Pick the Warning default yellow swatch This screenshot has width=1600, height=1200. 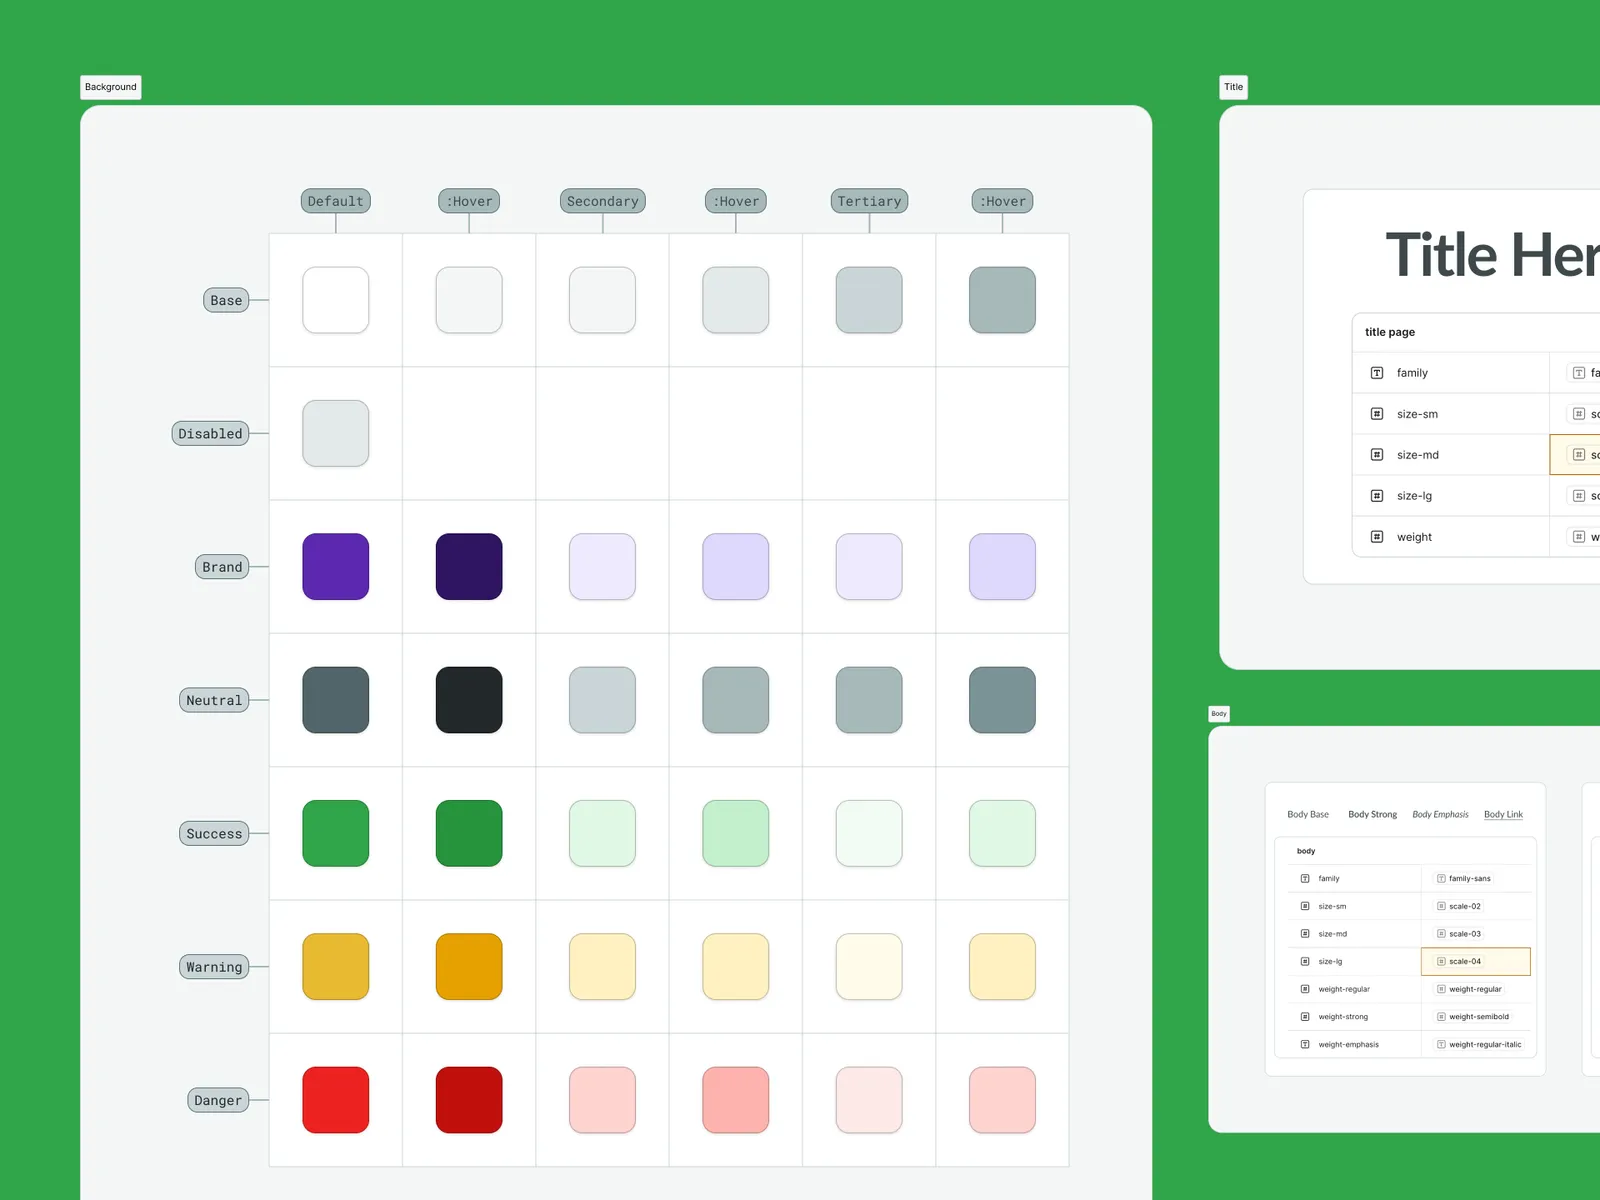pos(336,967)
